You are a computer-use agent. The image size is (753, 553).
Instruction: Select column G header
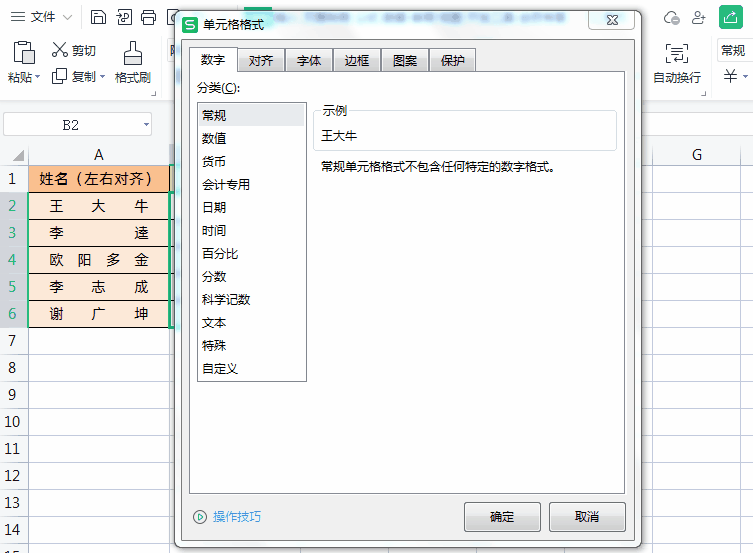[x=696, y=155]
